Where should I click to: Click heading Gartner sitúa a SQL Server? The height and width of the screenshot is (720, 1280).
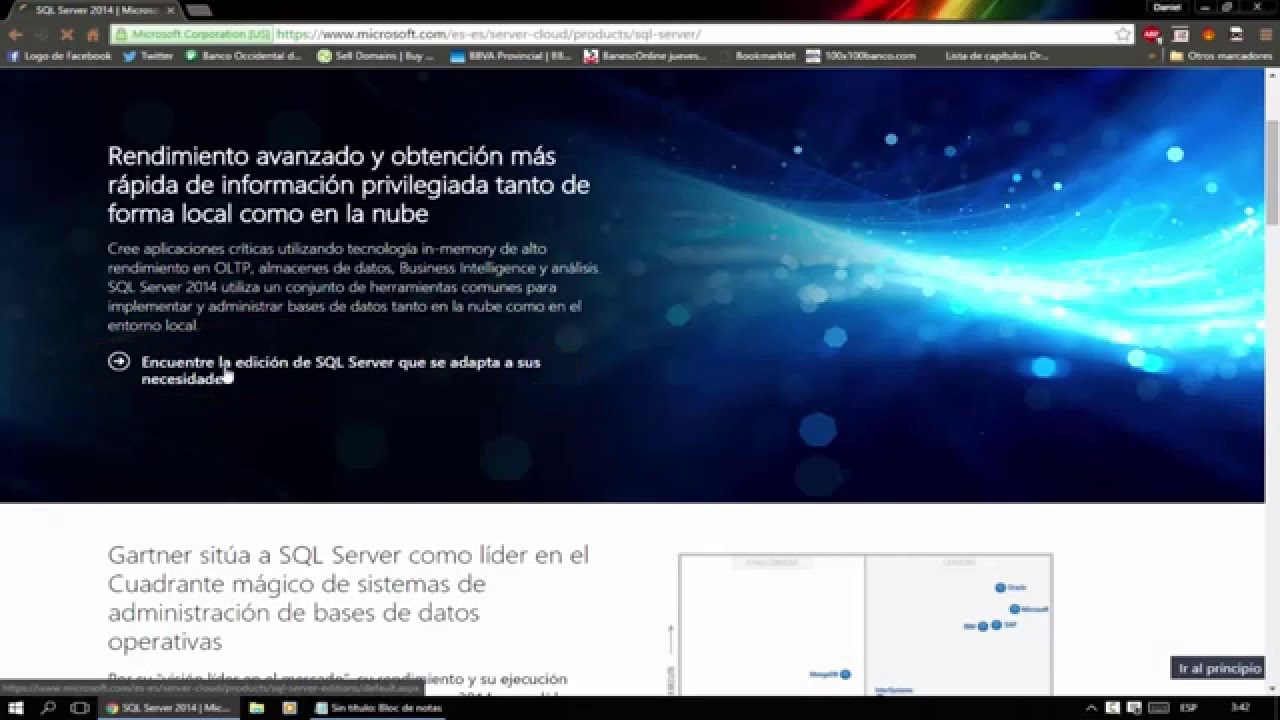tap(349, 598)
